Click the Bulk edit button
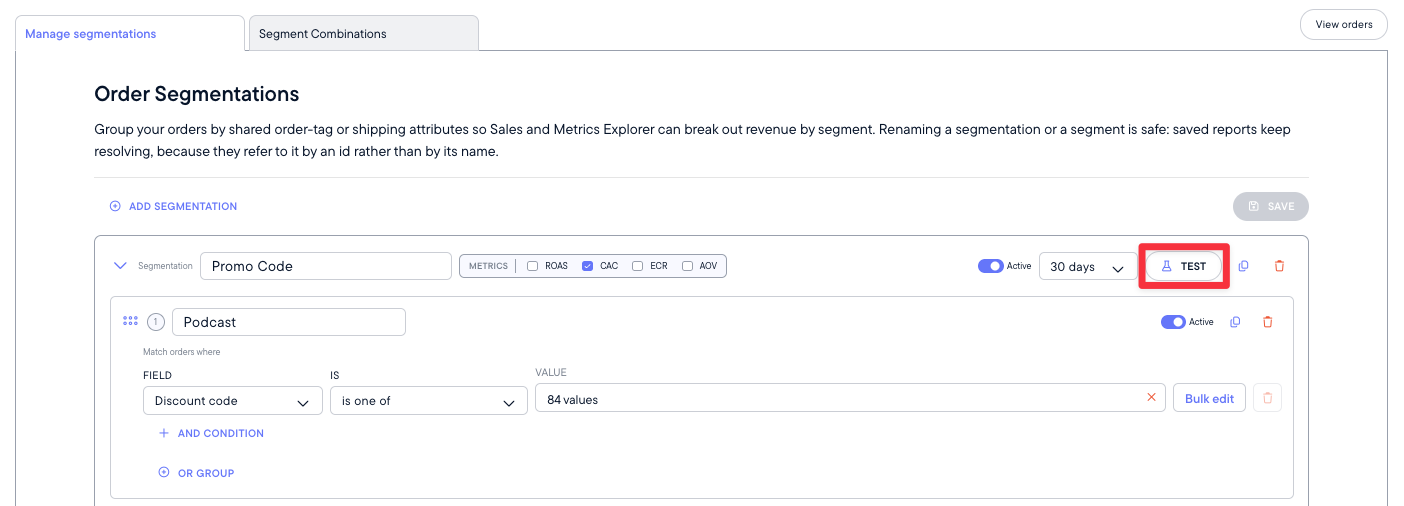The width and height of the screenshot is (1404, 506). coord(1209,398)
